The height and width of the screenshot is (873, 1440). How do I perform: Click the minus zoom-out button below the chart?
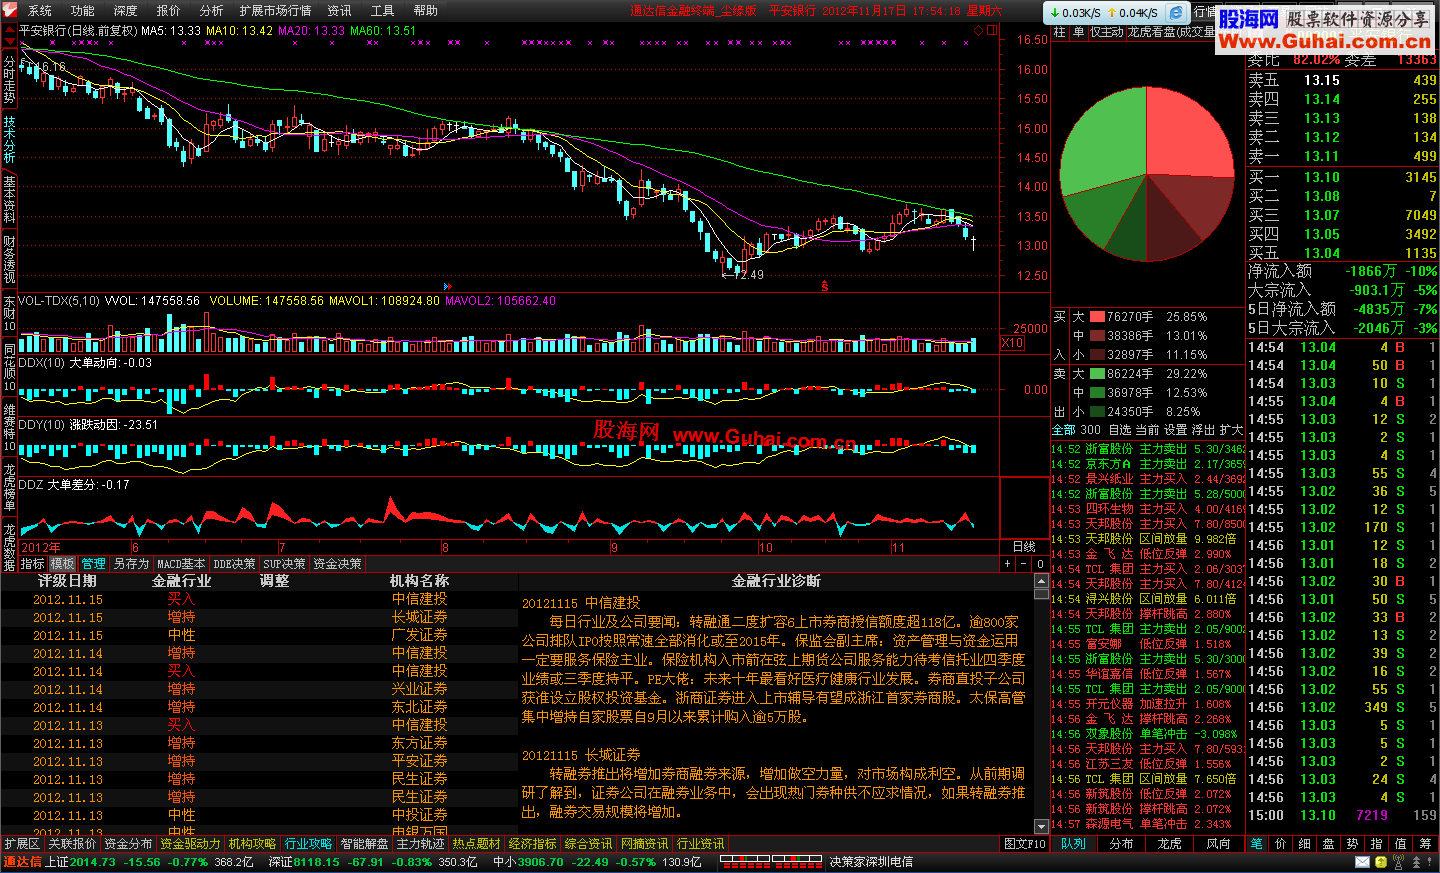pos(1024,564)
